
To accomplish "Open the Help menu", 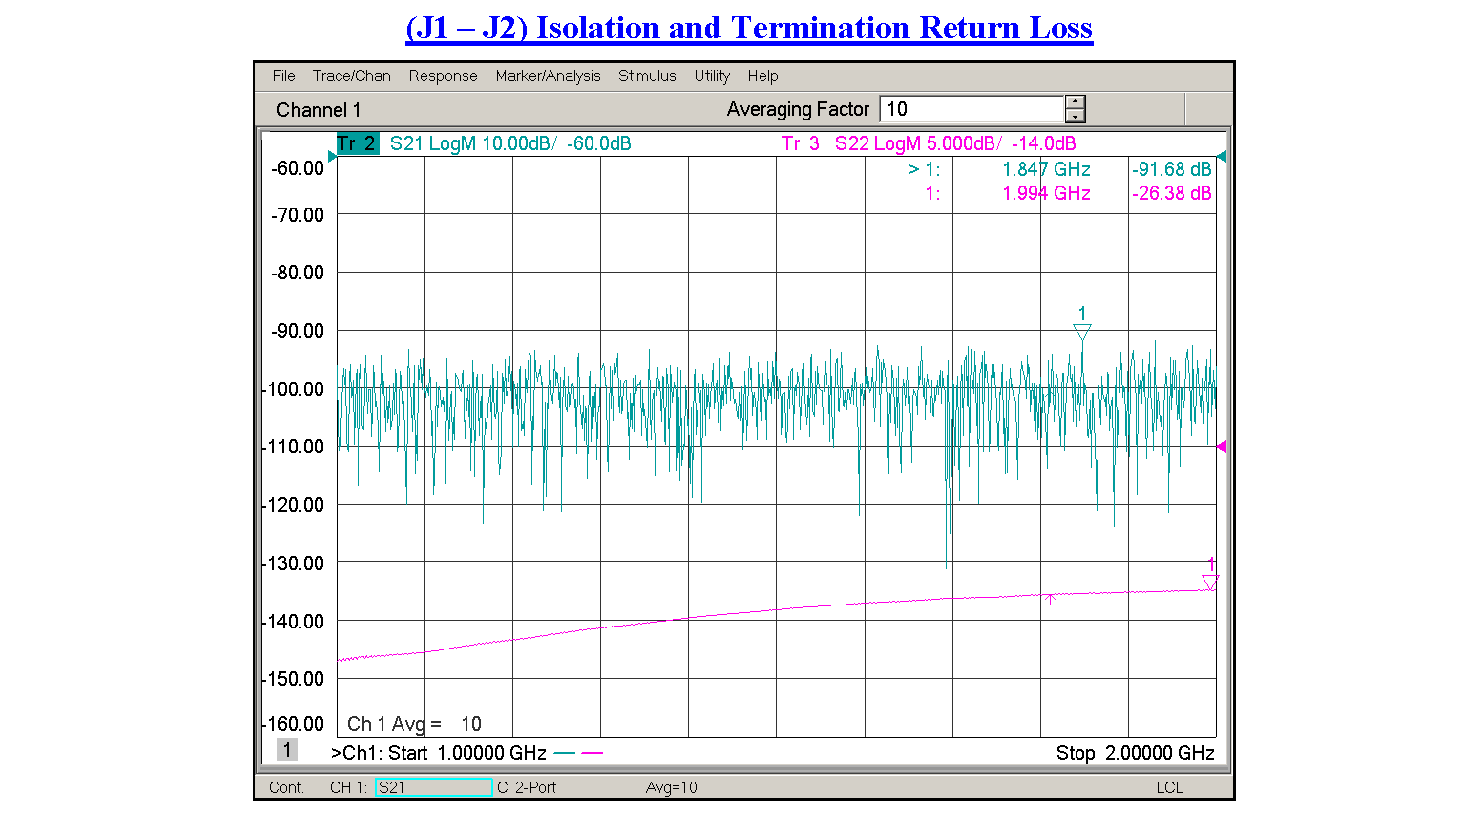I will (762, 76).
